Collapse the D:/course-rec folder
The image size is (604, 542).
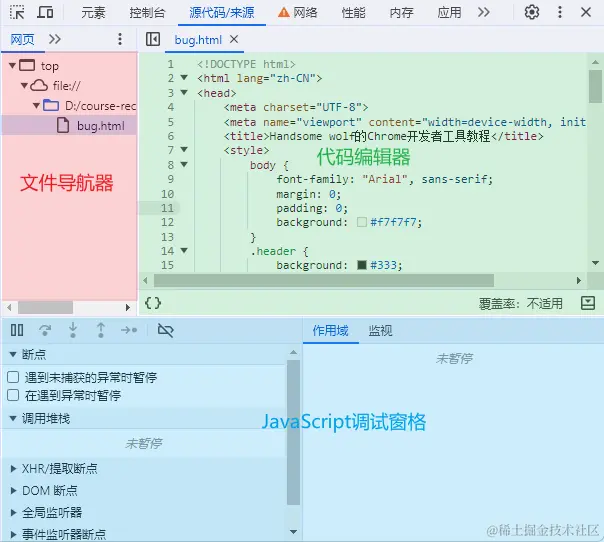pyautogui.click(x=36, y=105)
